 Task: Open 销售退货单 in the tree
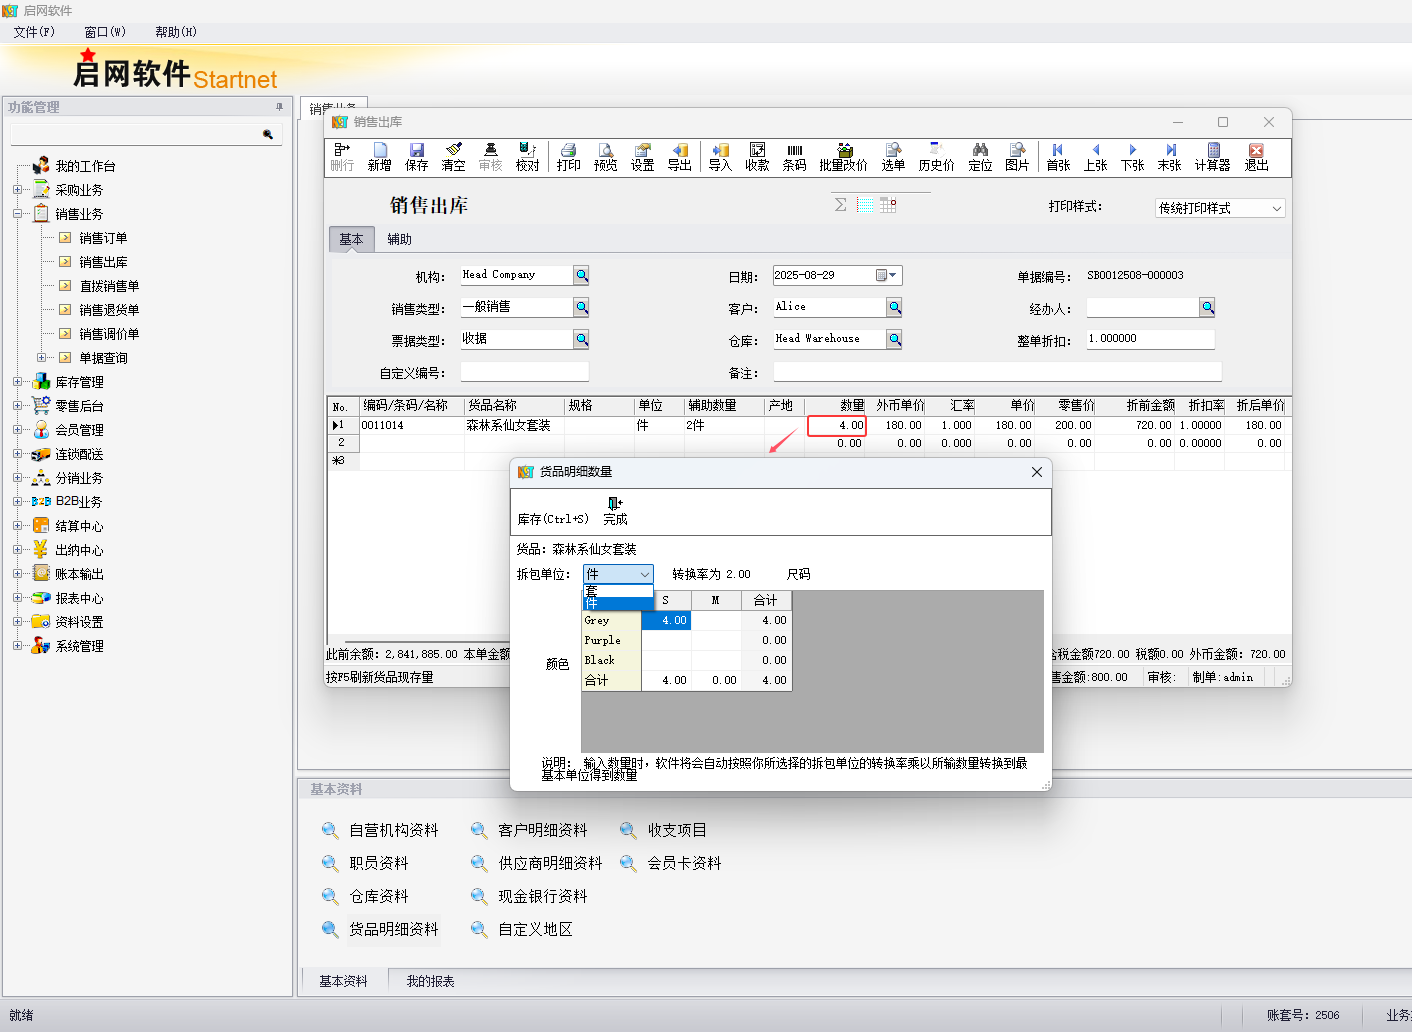click(109, 309)
